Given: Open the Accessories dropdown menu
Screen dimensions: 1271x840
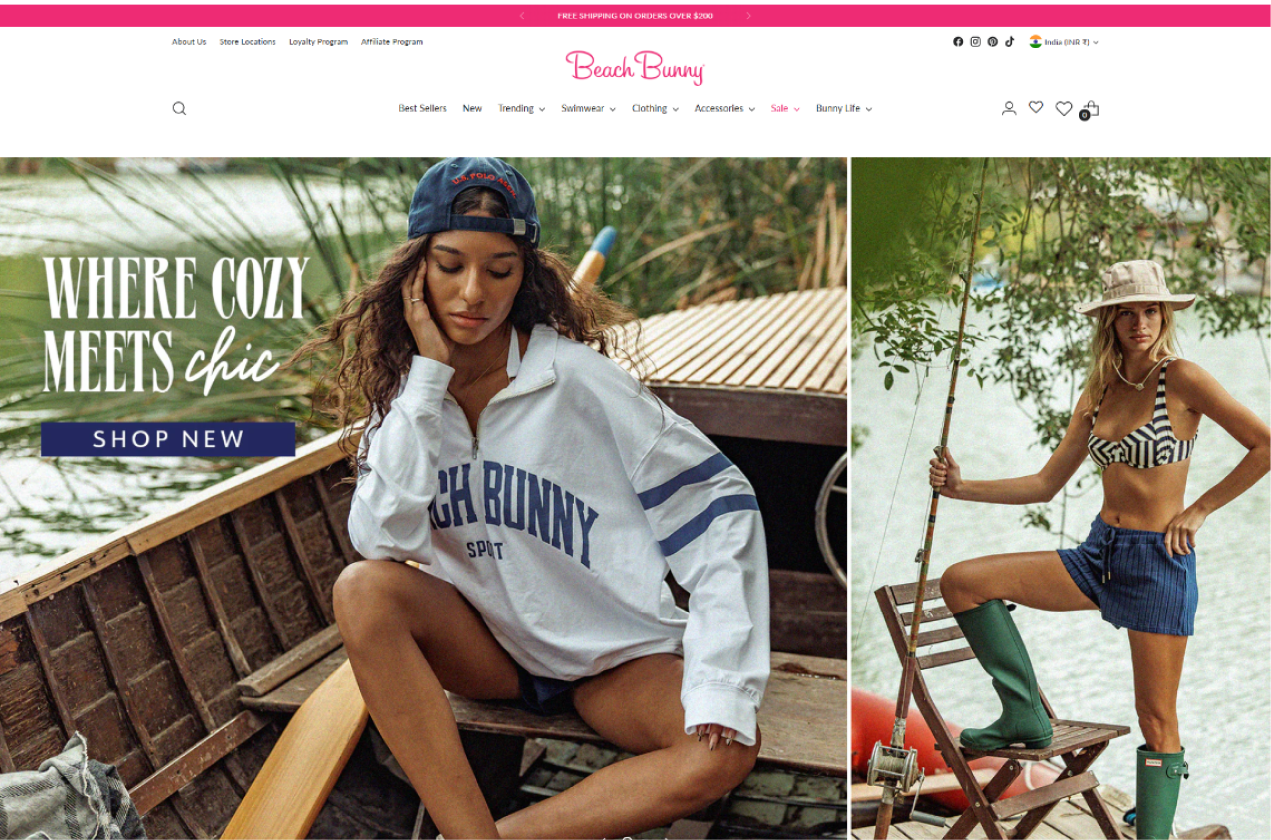Looking at the screenshot, I should [x=724, y=108].
